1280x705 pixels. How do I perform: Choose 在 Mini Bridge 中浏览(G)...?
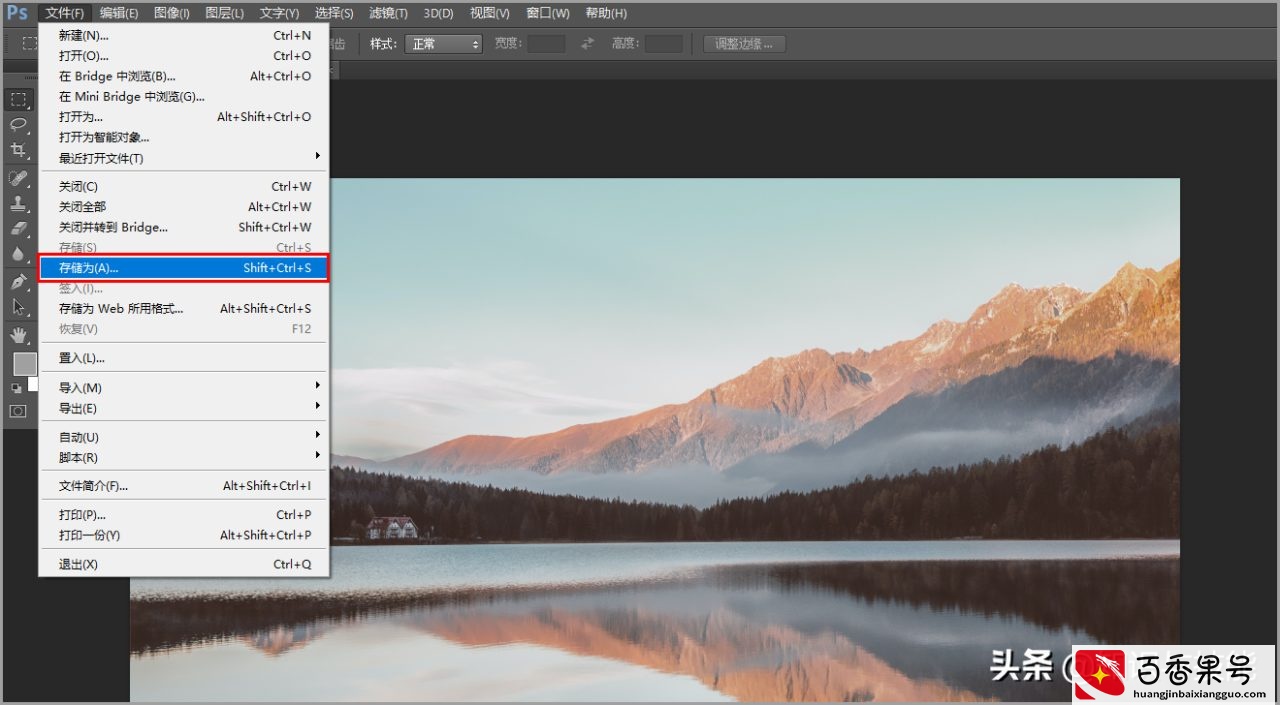(183, 97)
